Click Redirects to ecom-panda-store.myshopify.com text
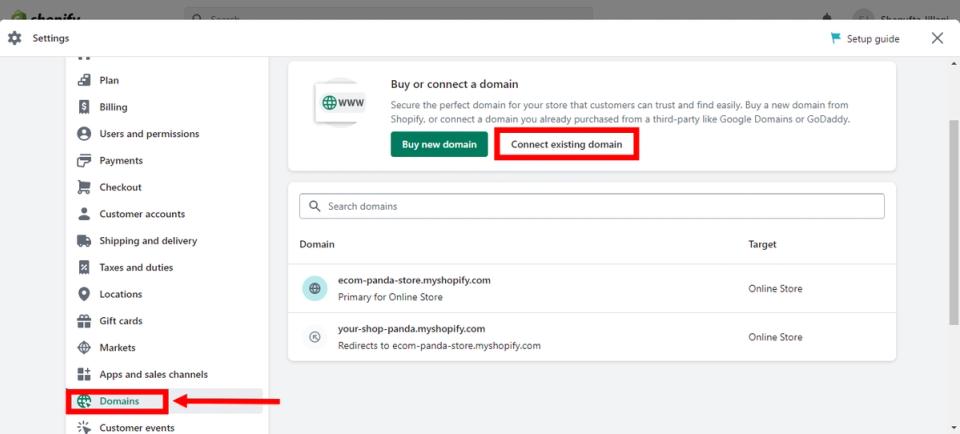This screenshot has width=960, height=434. [439, 346]
